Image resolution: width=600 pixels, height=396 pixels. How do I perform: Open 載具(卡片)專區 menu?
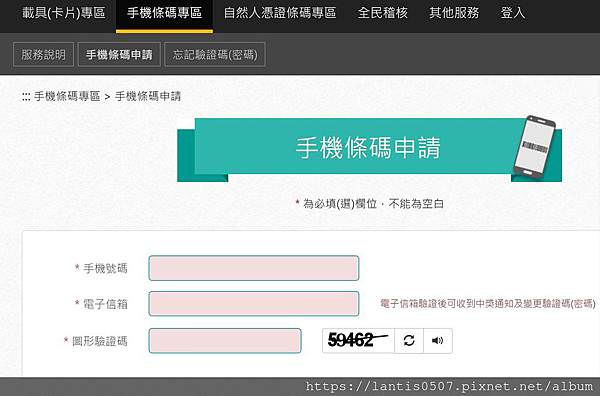tap(64, 13)
